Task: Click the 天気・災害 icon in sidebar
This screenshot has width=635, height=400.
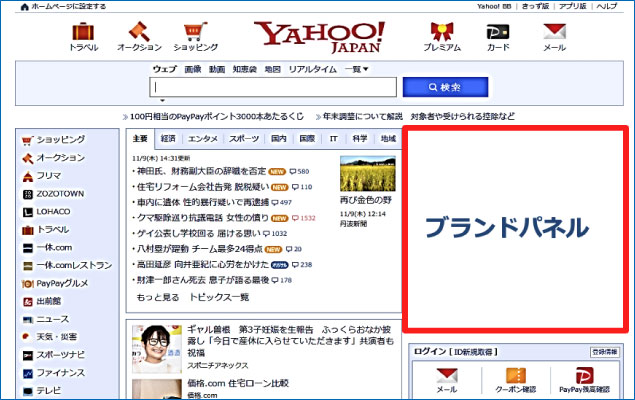Action: [x=26, y=336]
